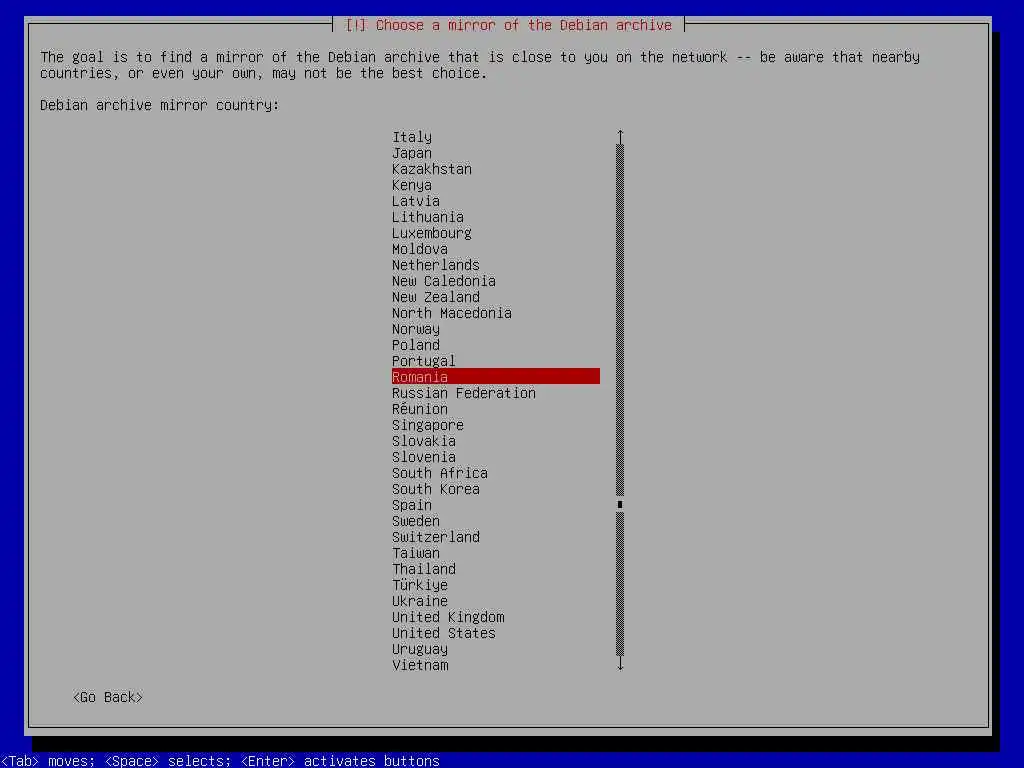Select Türkiye entry

pyautogui.click(x=419, y=585)
